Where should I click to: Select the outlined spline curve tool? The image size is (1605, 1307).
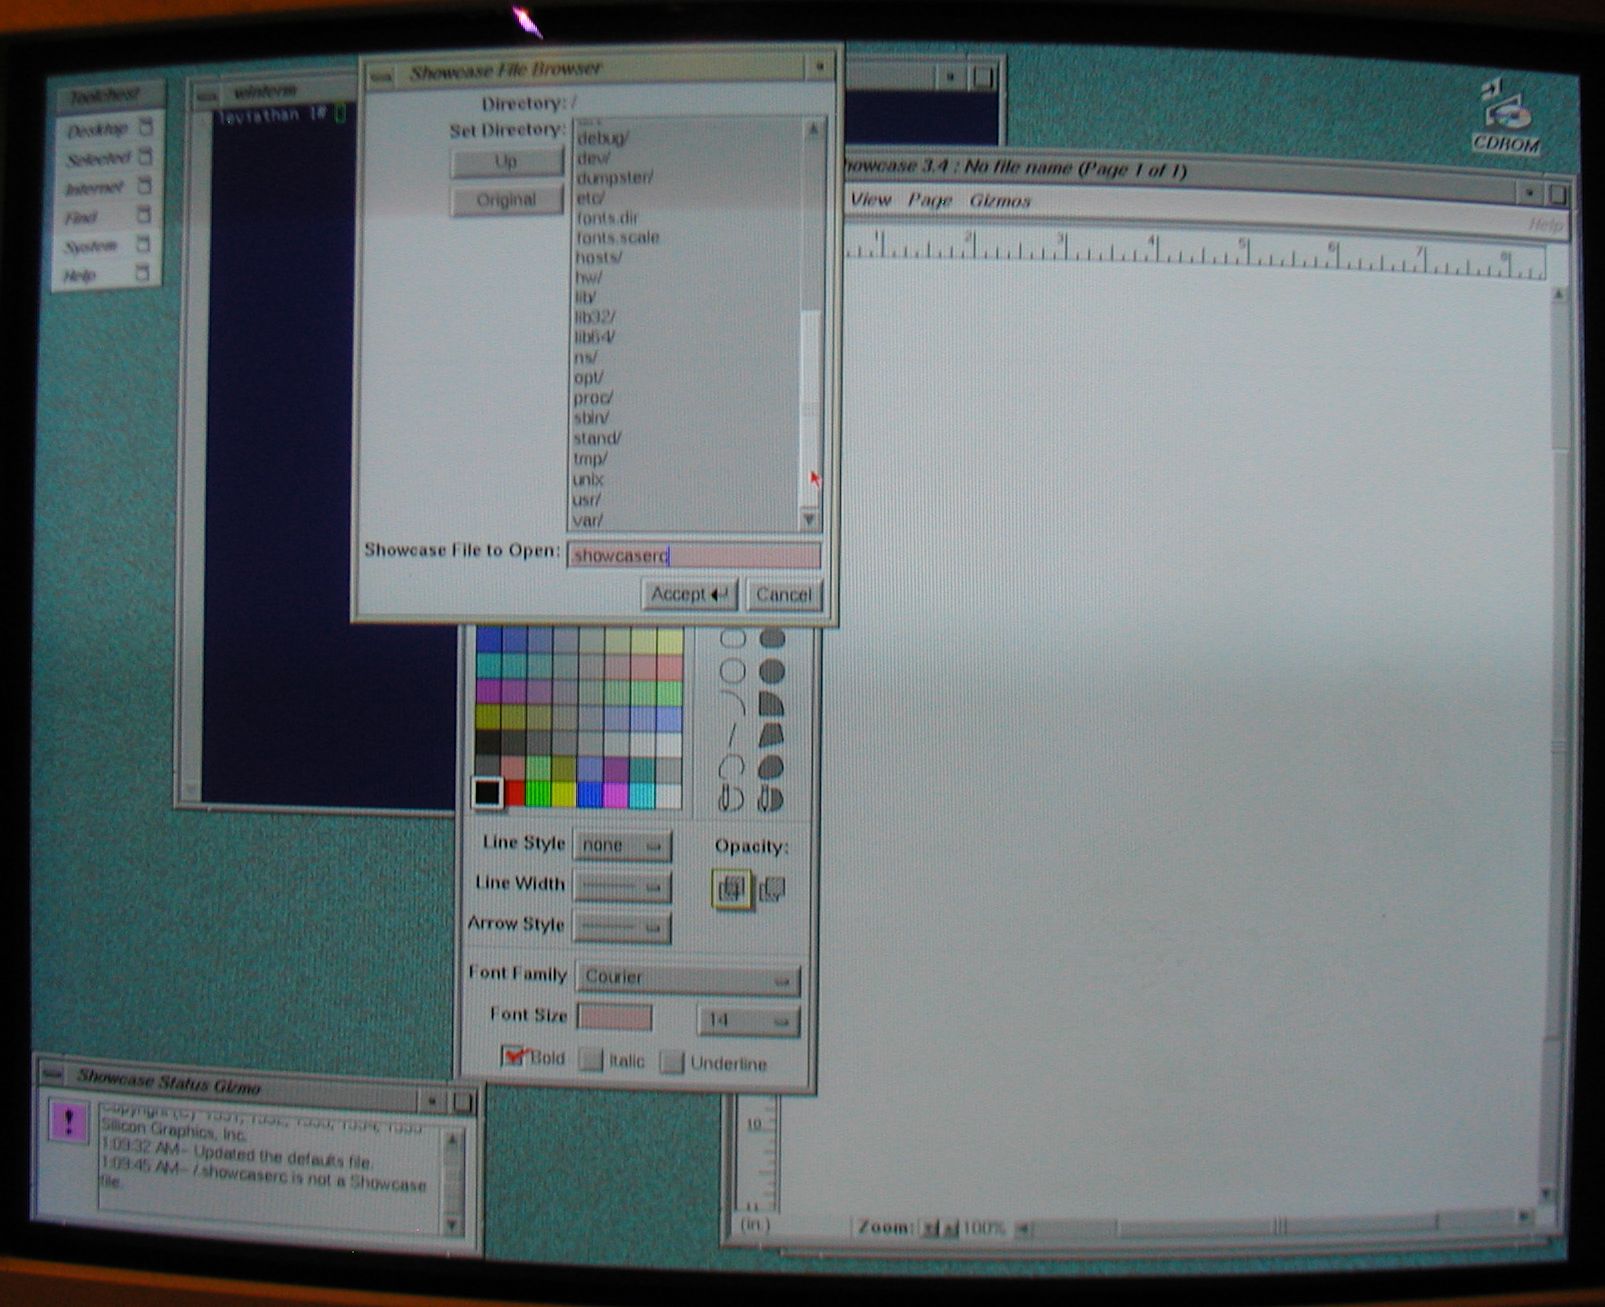click(x=733, y=768)
